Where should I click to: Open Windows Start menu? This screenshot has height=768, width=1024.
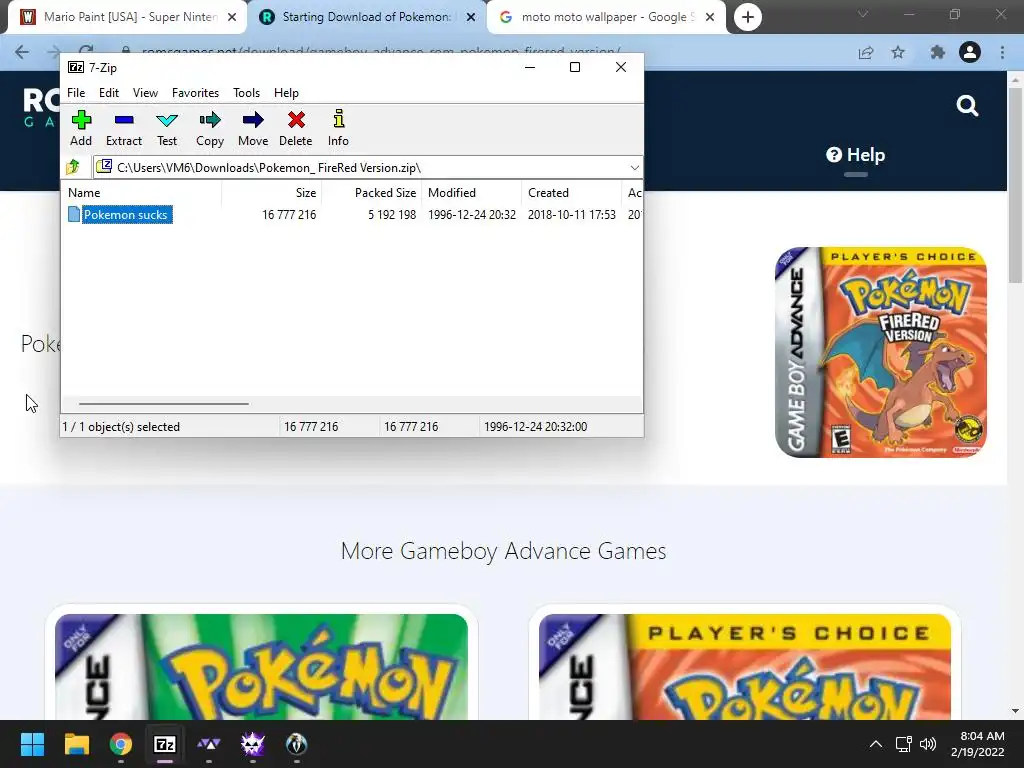(32, 744)
